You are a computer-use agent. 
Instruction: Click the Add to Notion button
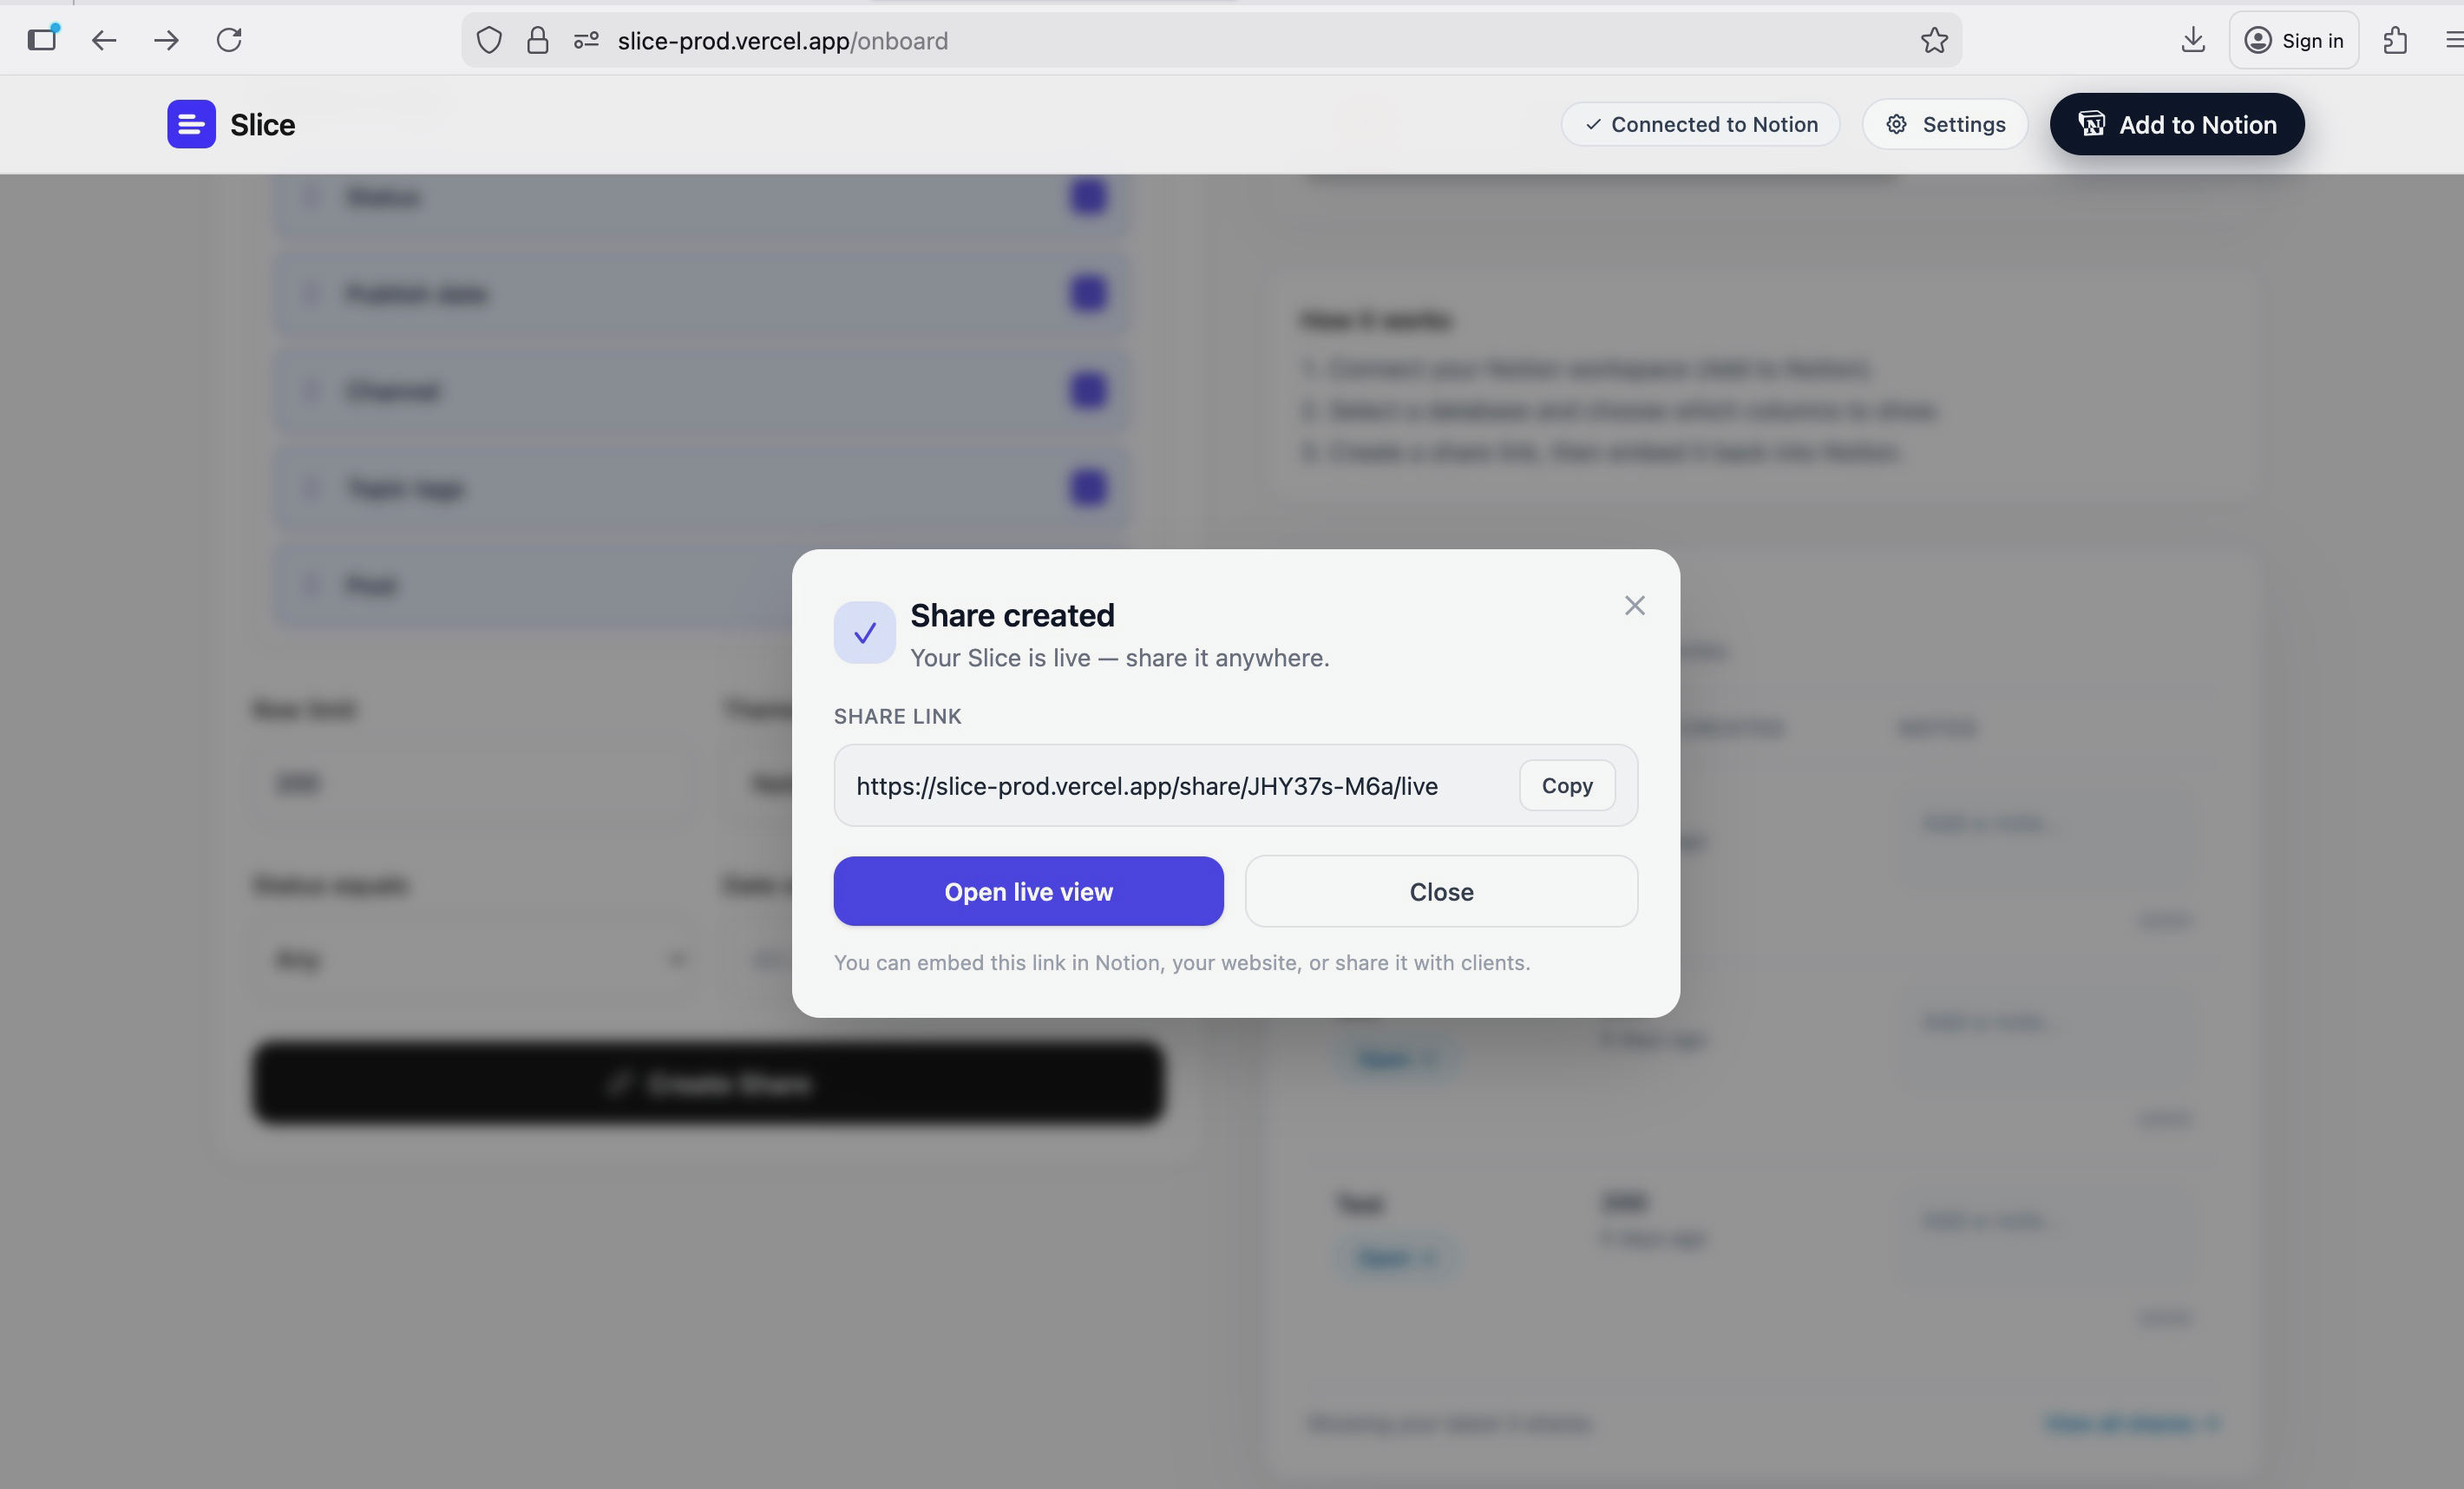click(2177, 124)
